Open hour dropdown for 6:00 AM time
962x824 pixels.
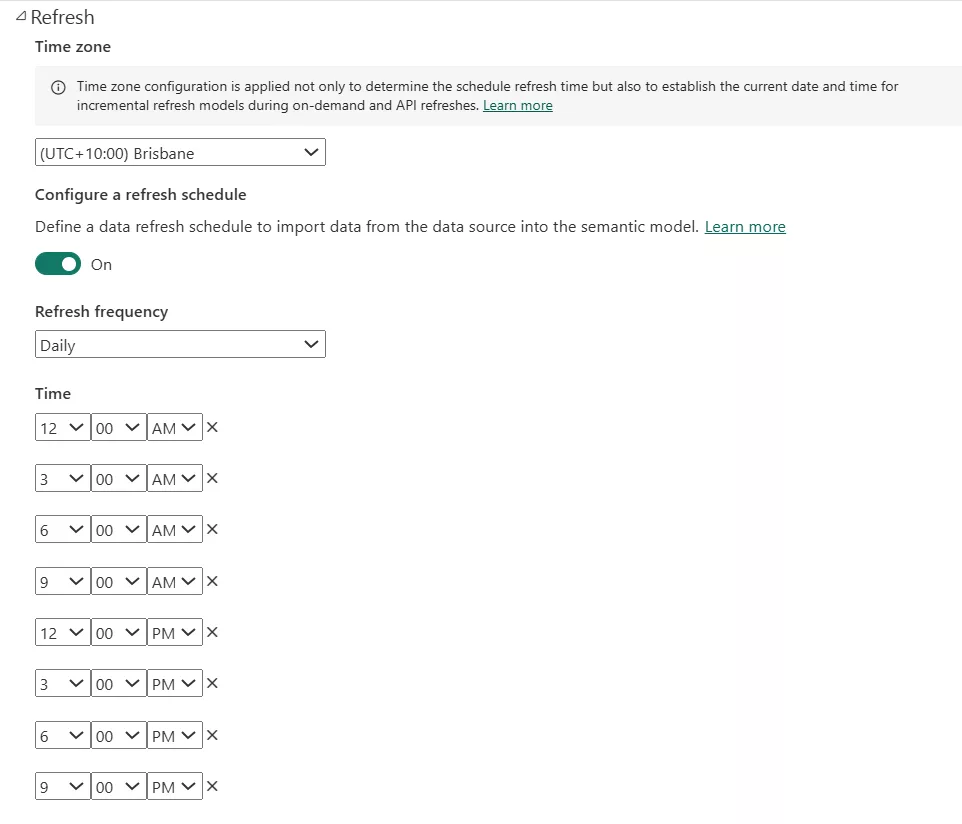63,529
